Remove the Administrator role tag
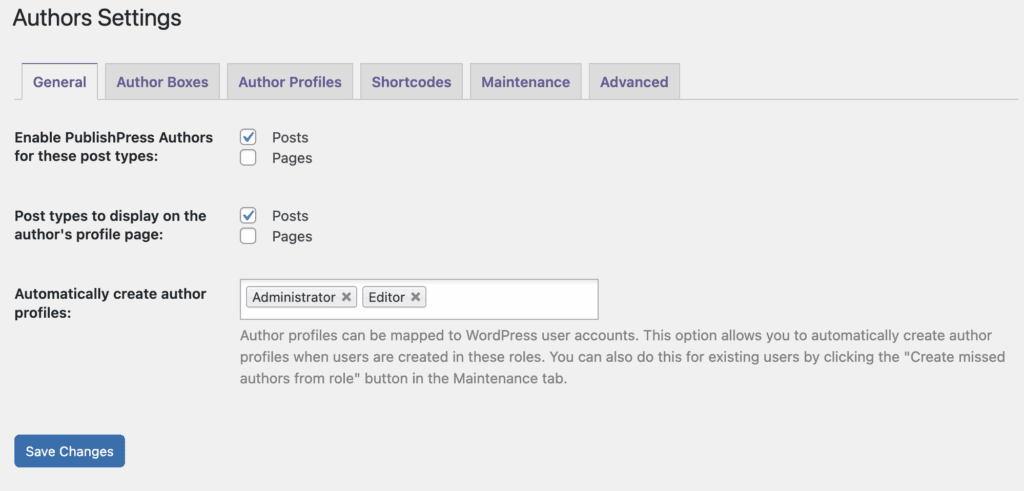 (346, 297)
